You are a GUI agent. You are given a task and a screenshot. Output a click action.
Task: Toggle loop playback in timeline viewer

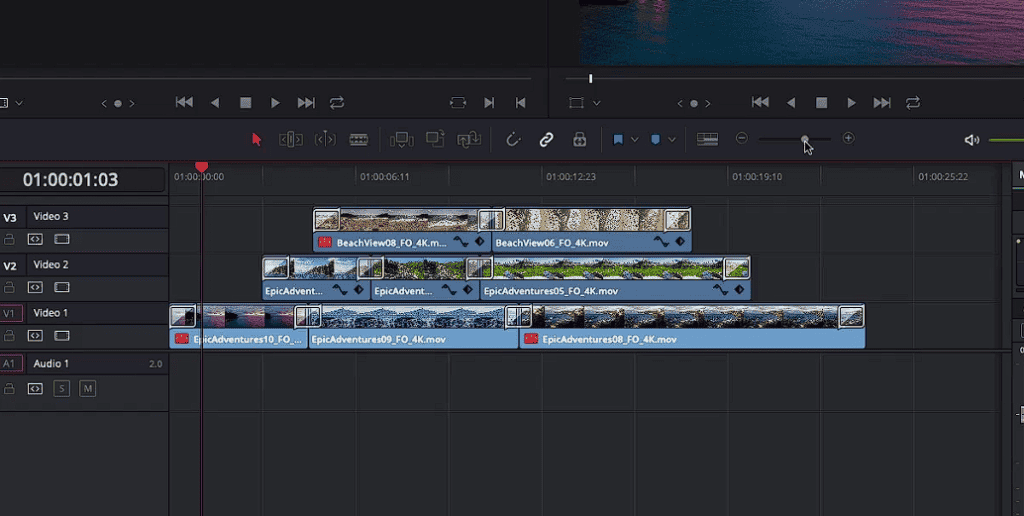(913, 103)
